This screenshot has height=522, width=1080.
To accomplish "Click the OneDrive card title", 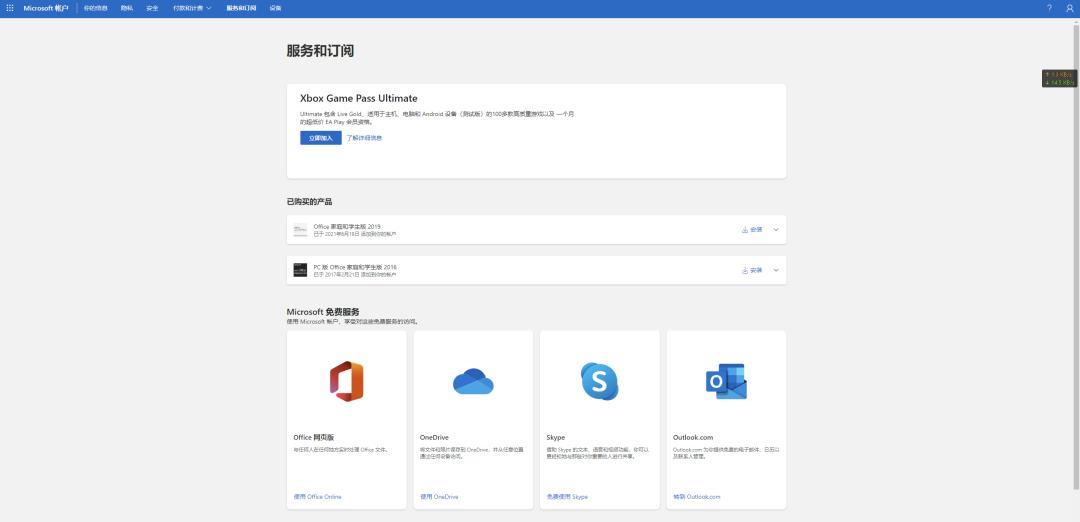I will [x=434, y=437].
